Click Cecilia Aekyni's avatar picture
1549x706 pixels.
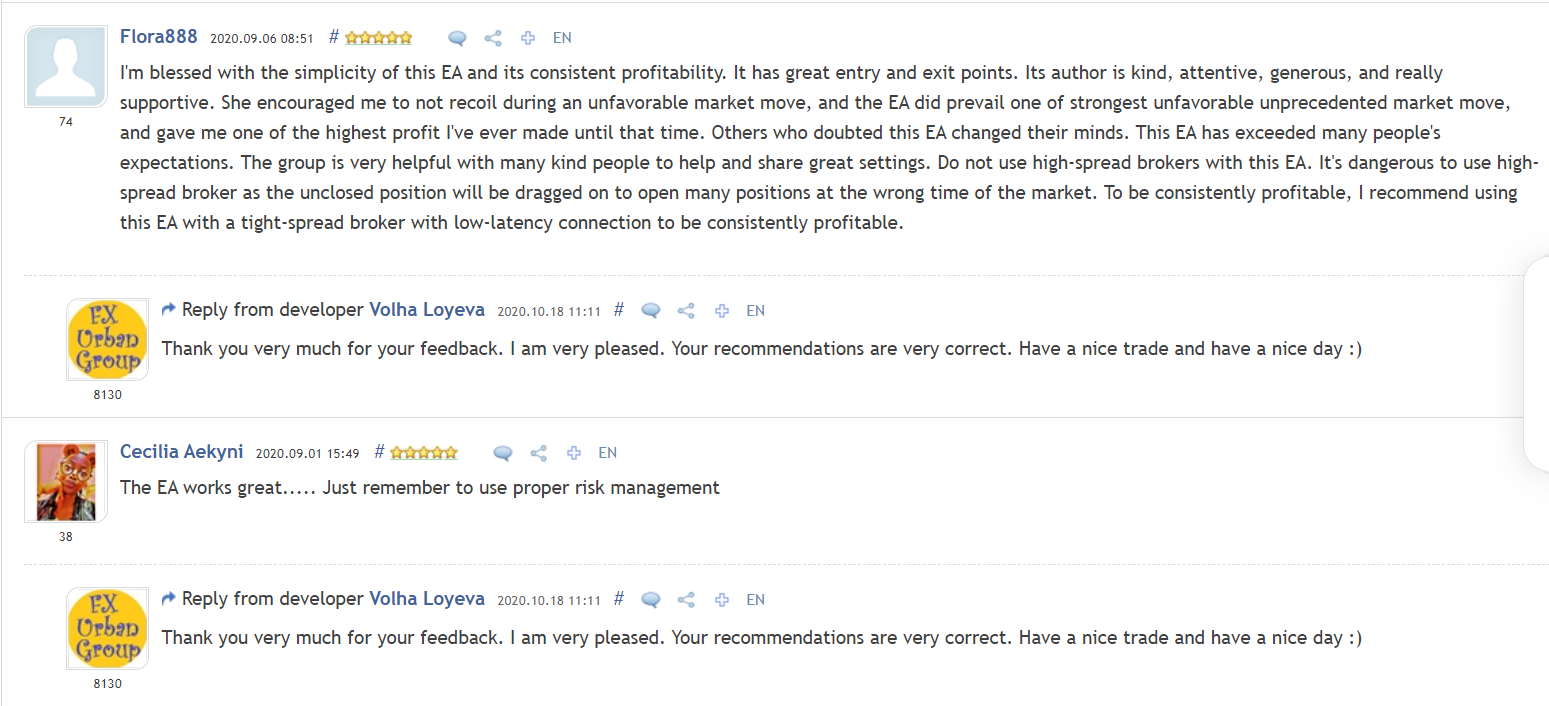66,482
